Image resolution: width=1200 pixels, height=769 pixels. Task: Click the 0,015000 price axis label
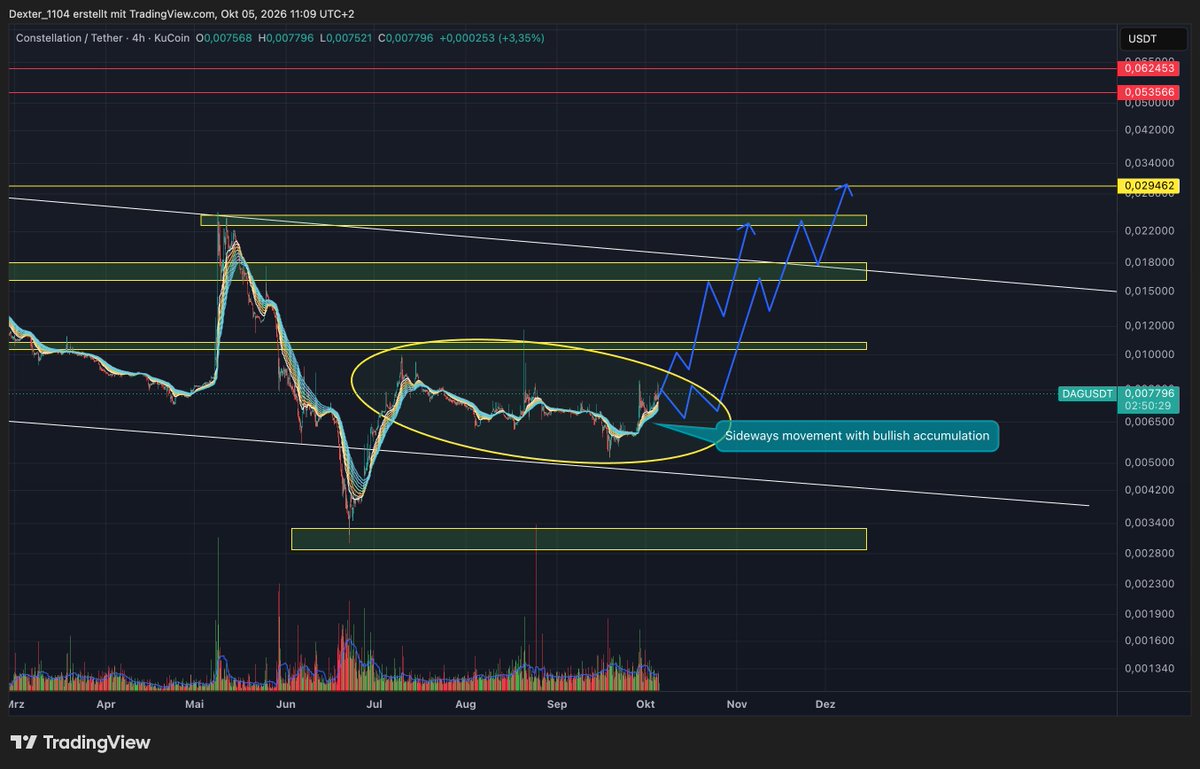click(x=1148, y=291)
